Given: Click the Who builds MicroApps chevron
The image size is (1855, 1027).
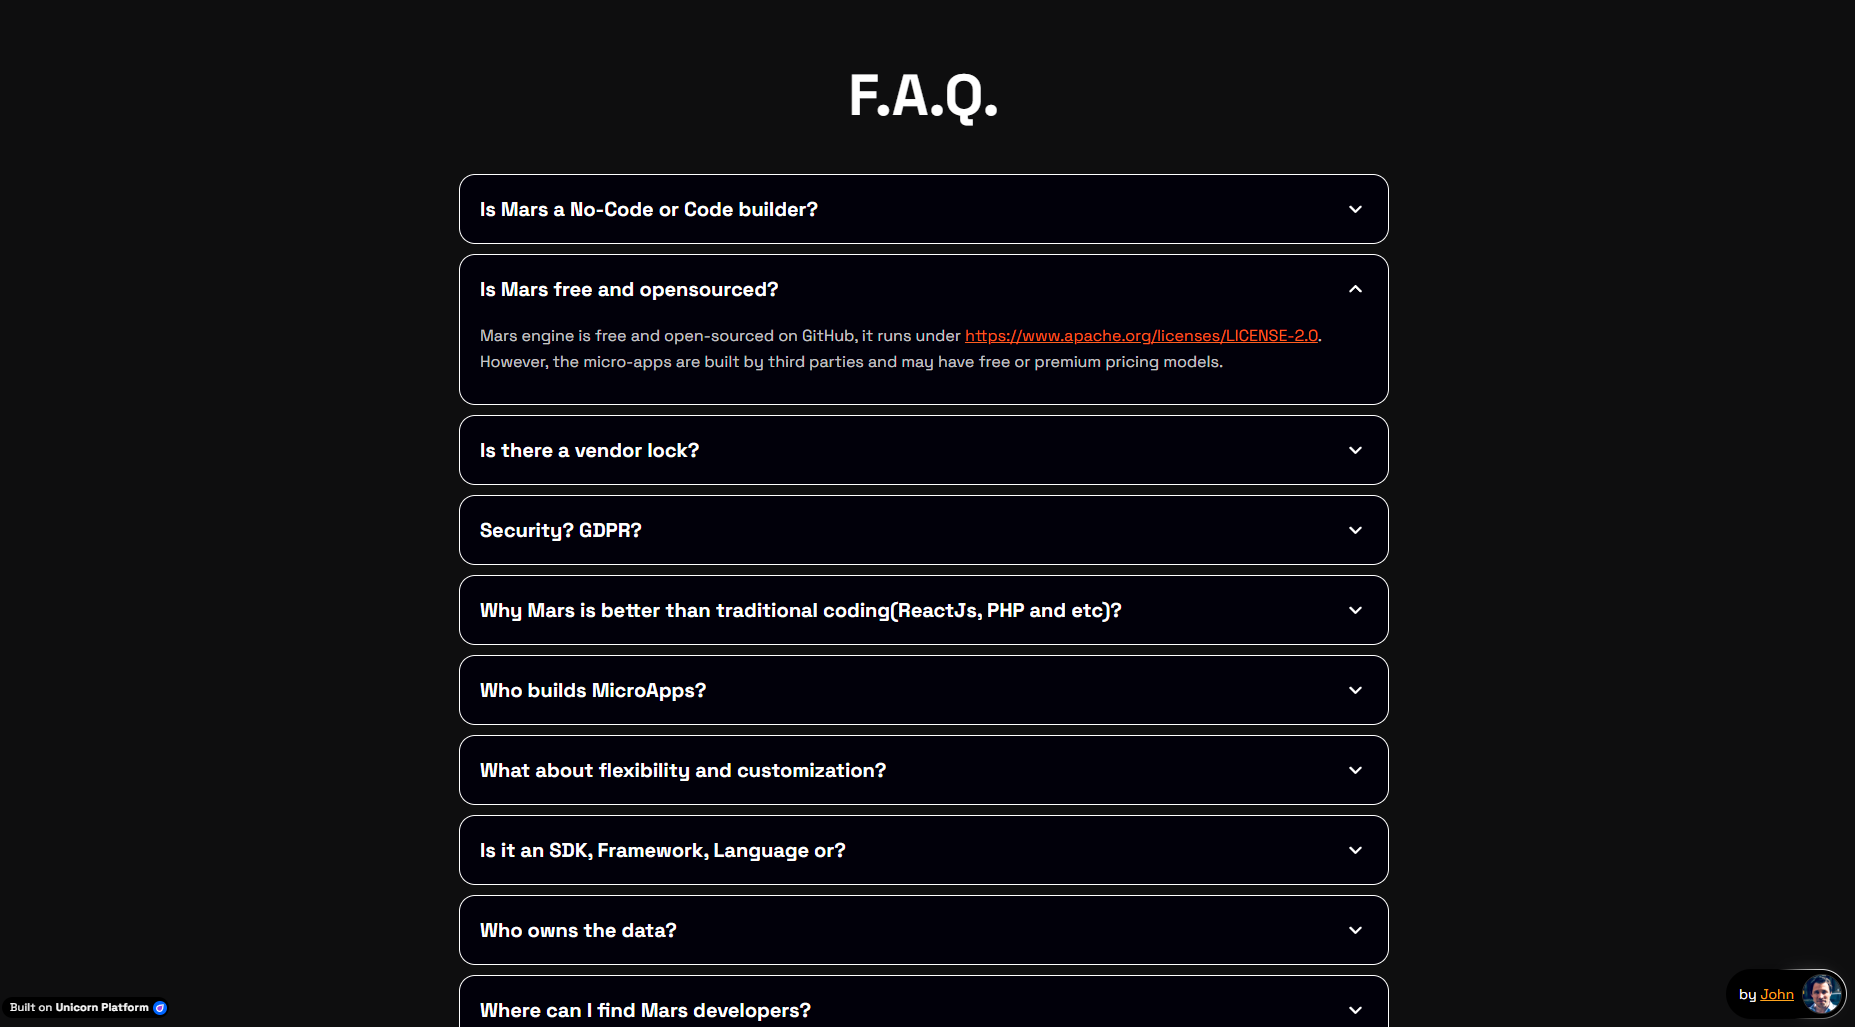Looking at the screenshot, I should click(1355, 691).
